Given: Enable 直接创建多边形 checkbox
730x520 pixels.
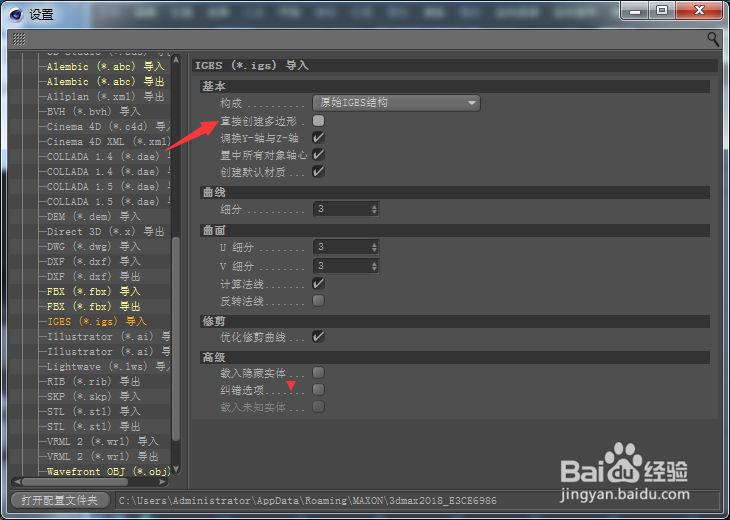Looking at the screenshot, I should [318, 121].
